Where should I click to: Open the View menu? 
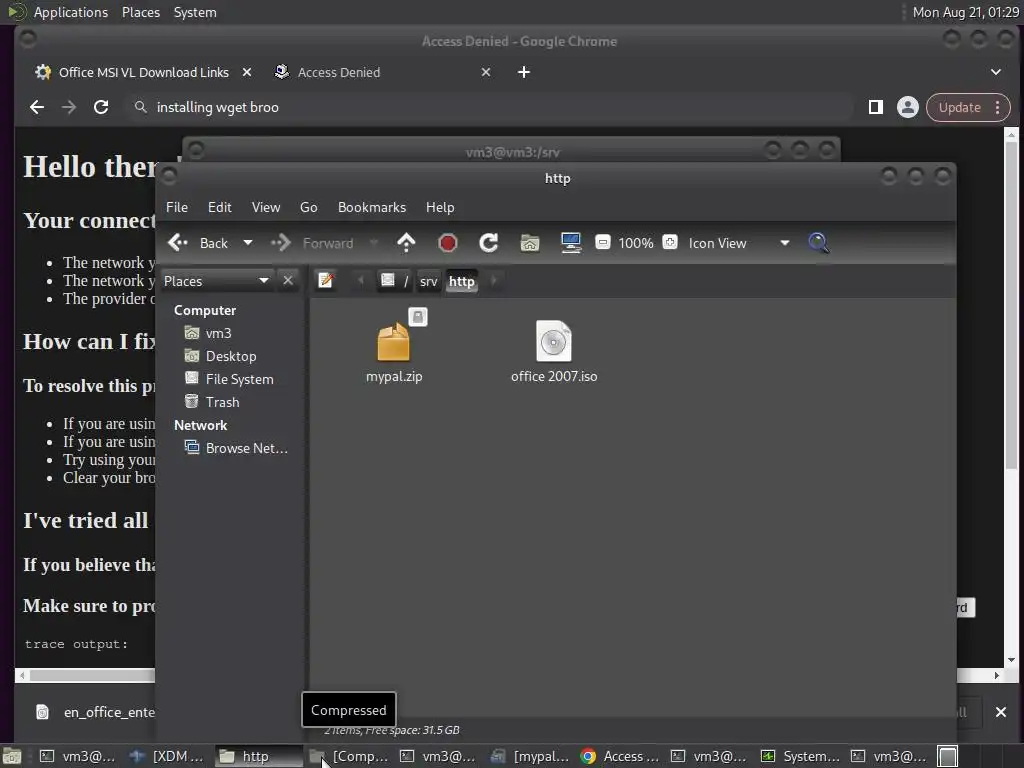point(266,207)
